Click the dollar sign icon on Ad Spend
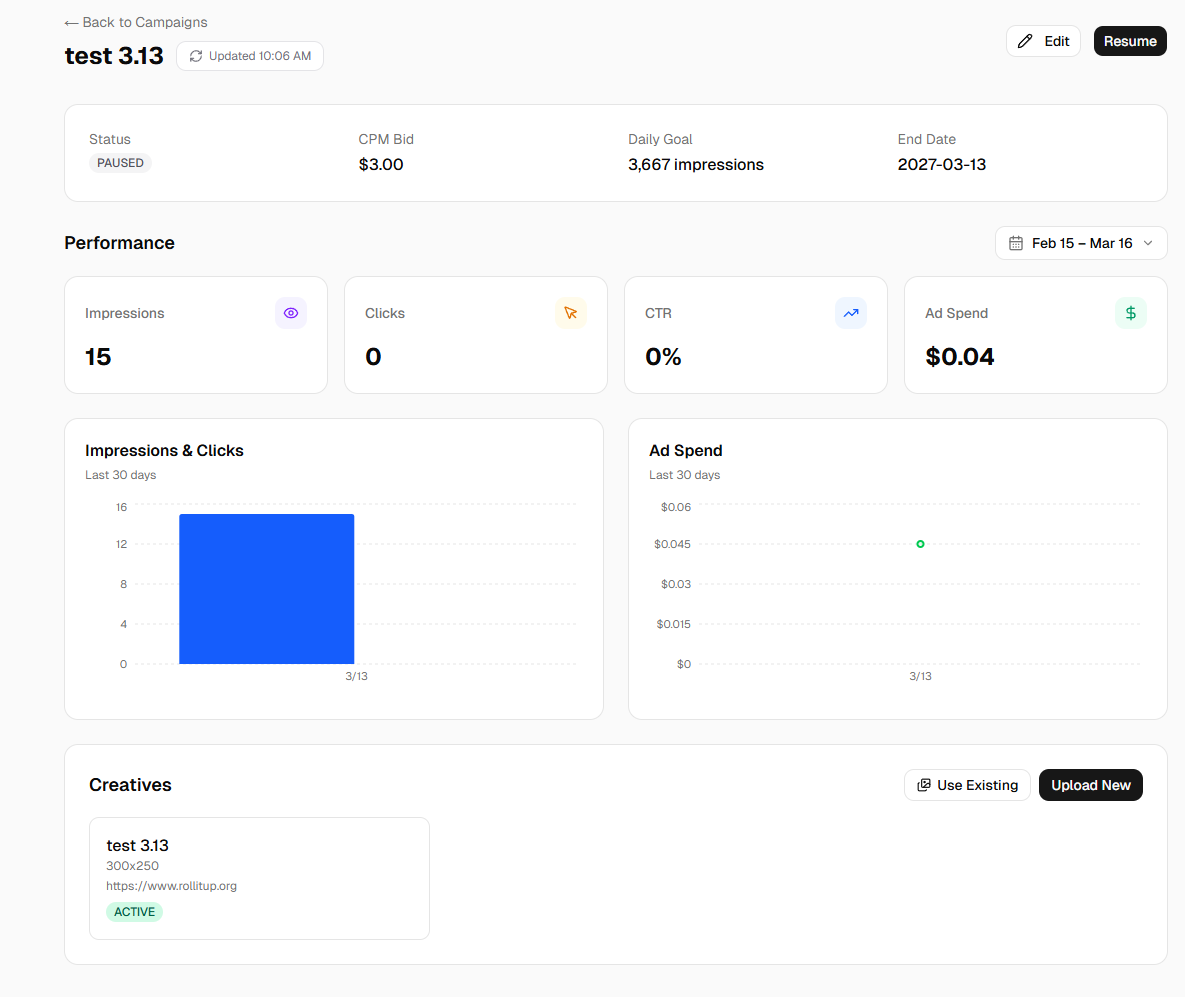Screen dimensions: 1185x997 point(1131,313)
